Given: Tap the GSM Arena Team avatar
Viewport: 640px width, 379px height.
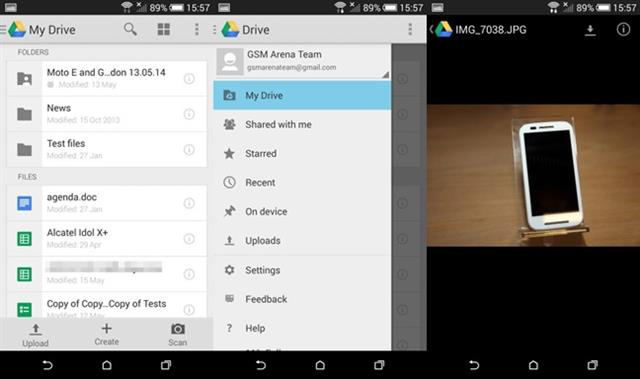Looking at the screenshot, I should coord(230,62).
